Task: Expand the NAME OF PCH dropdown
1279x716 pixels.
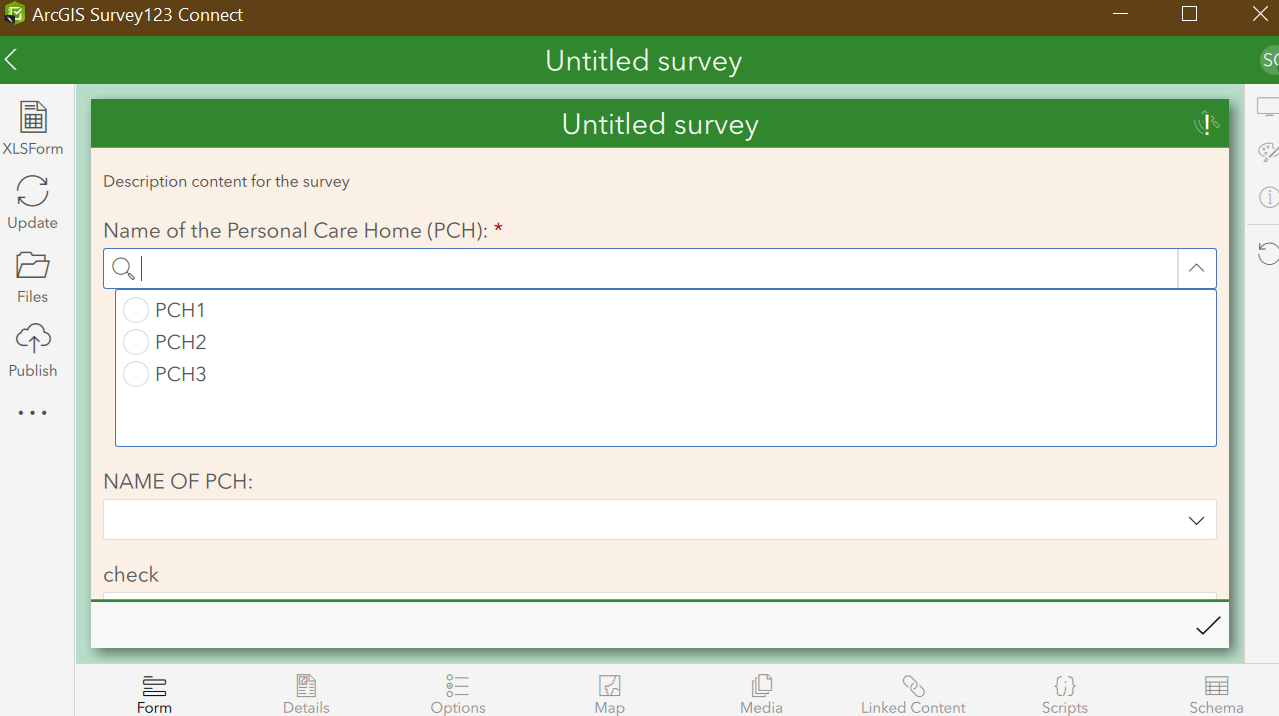Action: [1196, 520]
